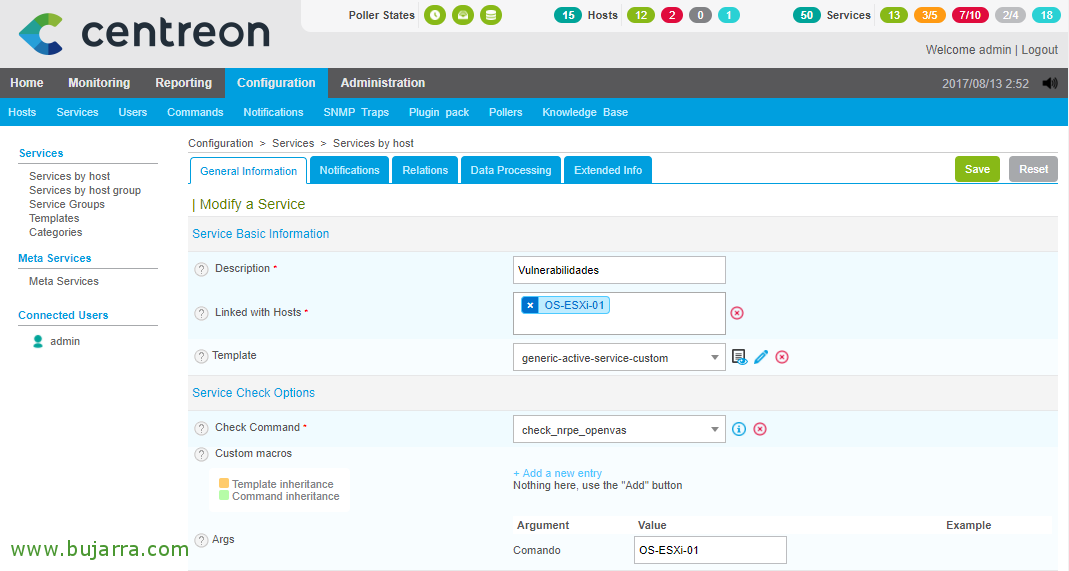Clear check command red circle icon
The width and height of the screenshot is (1069, 571).
pos(760,429)
